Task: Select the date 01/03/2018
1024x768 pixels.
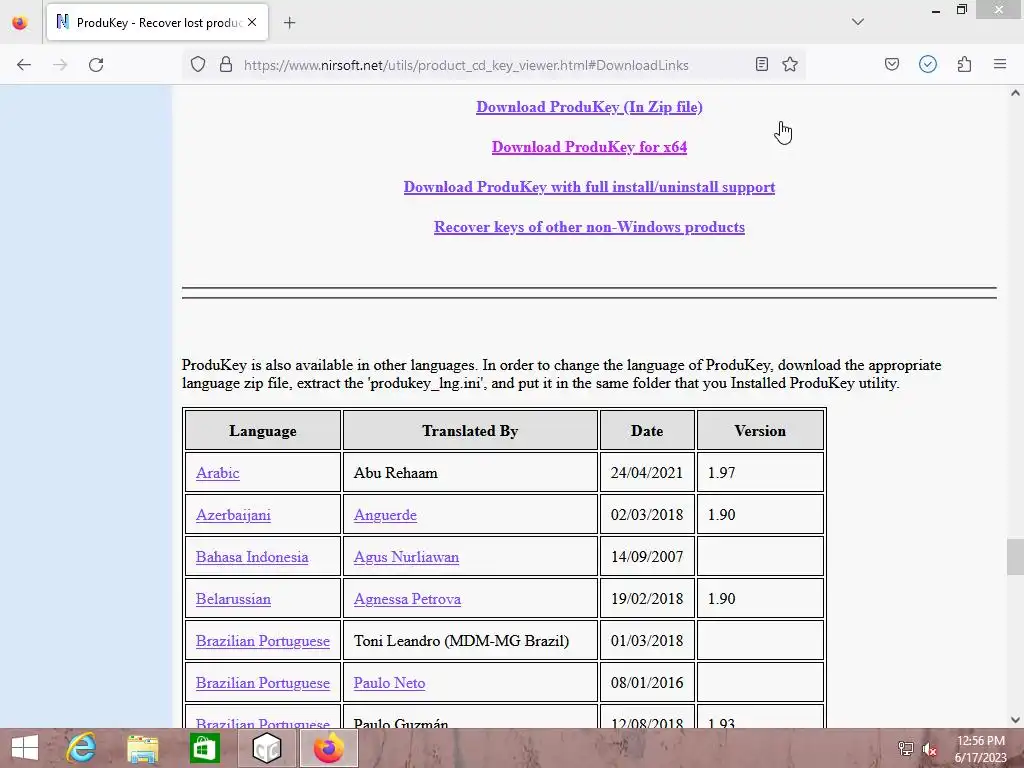Action: pyautogui.click(x=647, y=641)
